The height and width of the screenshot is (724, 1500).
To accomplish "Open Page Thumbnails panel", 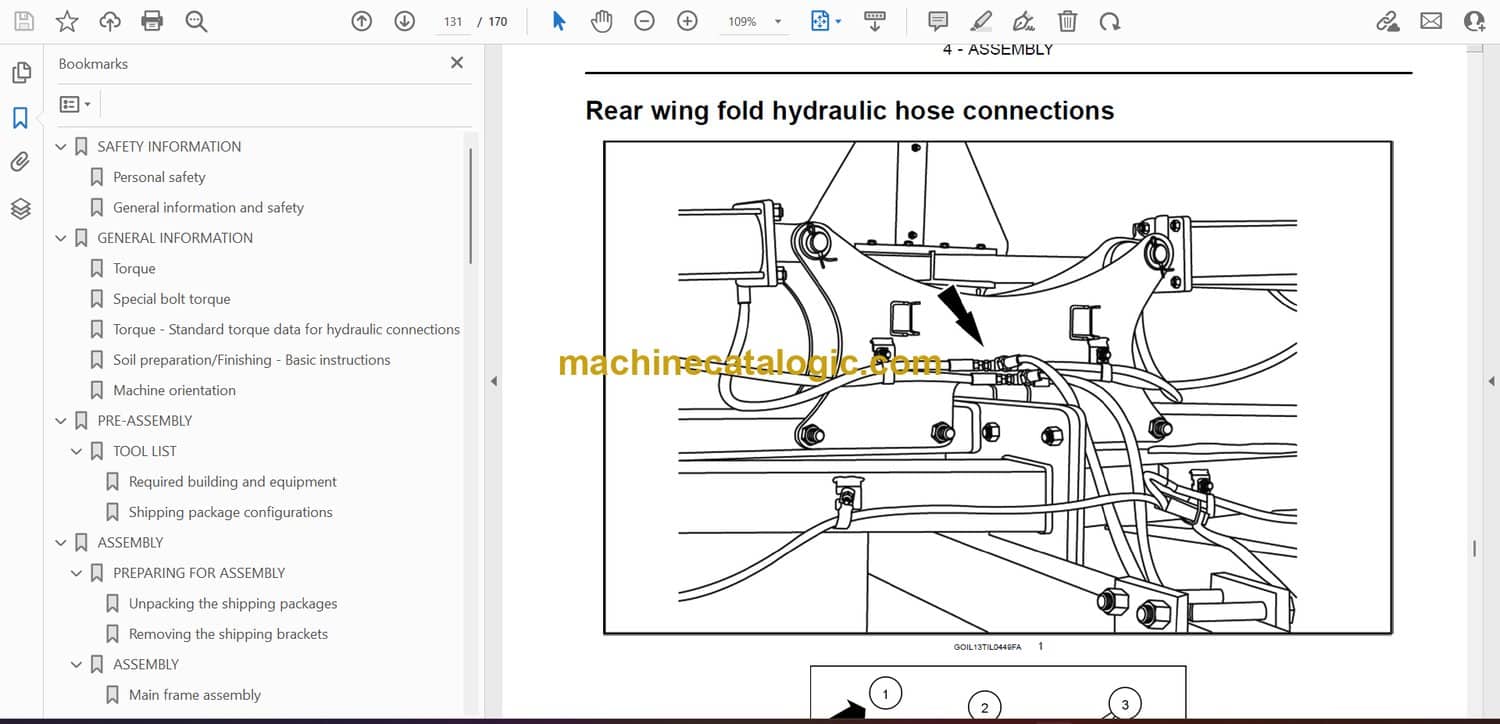I will tap(20, 73).
